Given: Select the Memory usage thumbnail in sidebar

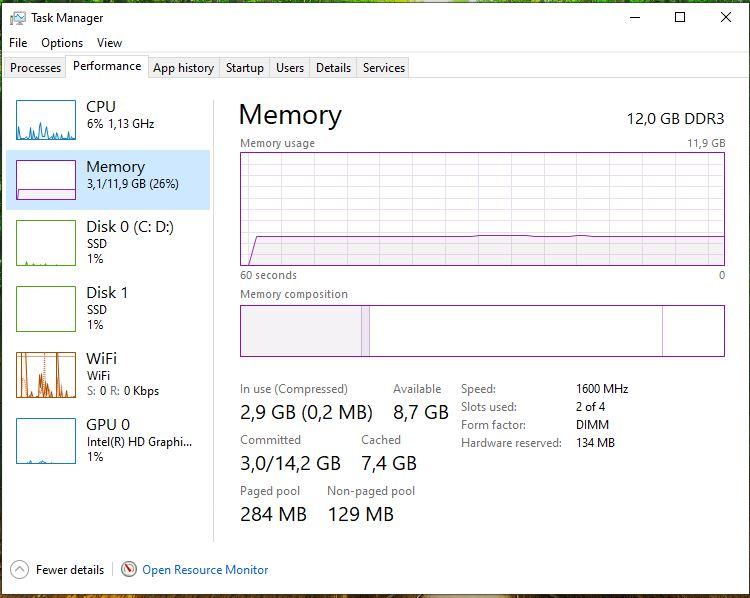Looking at the screenshot, I should click(x=46, y=180).
